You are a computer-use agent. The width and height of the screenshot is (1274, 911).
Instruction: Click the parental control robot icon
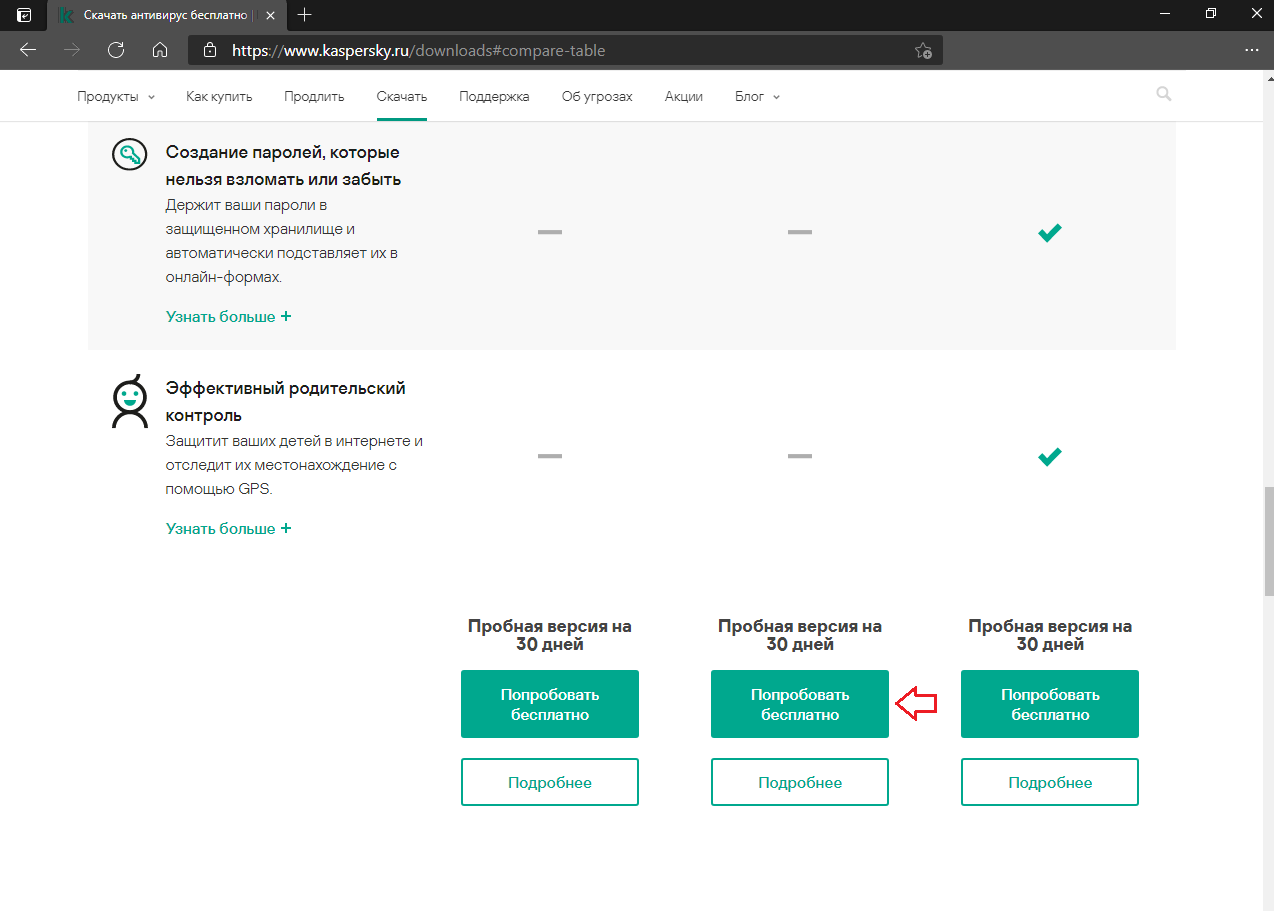(129, 402)
